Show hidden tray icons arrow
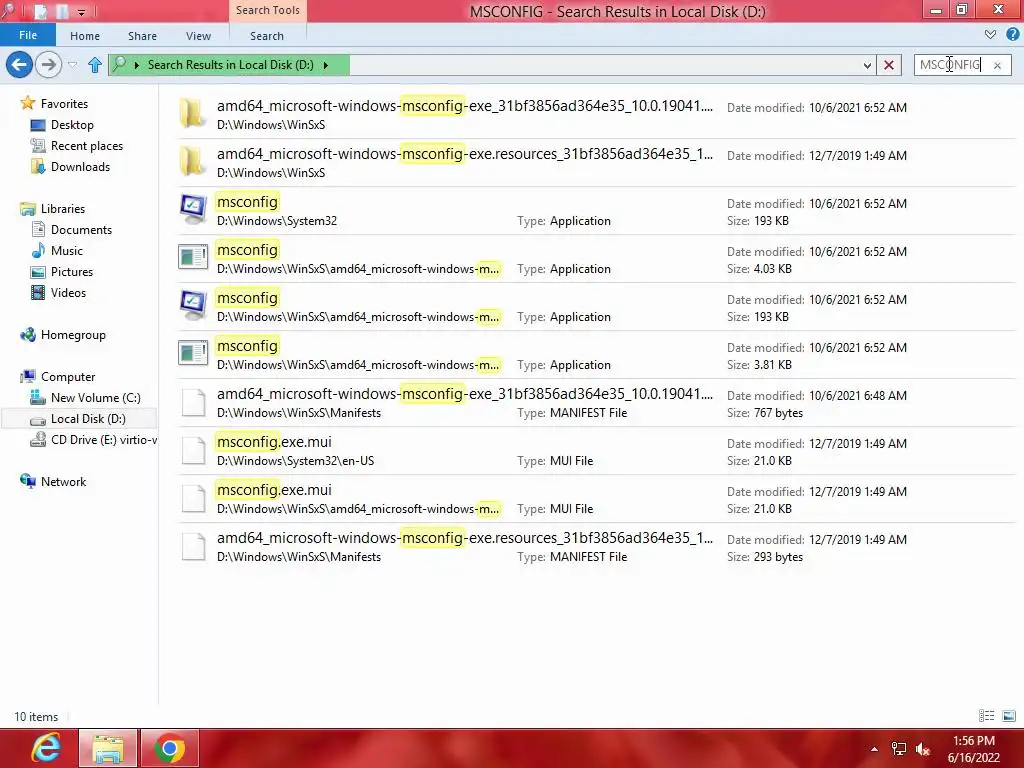The height and width of the screenshot is (768, 1024). pos(874,749)
